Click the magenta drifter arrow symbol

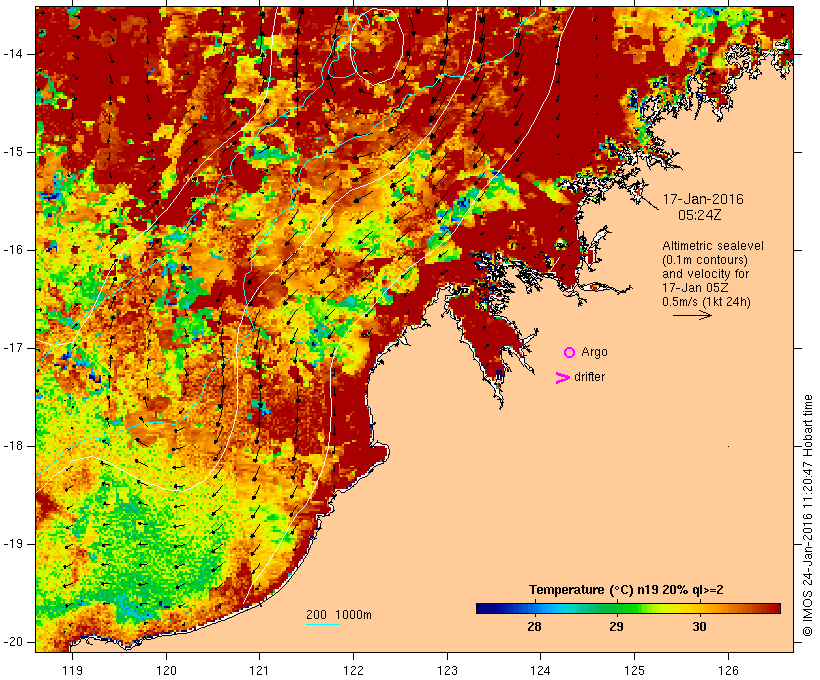coord(562,378)
